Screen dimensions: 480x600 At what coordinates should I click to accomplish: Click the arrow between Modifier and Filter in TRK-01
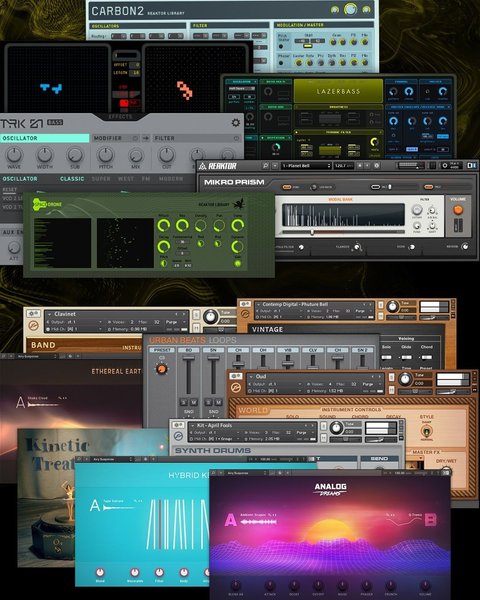145,138
